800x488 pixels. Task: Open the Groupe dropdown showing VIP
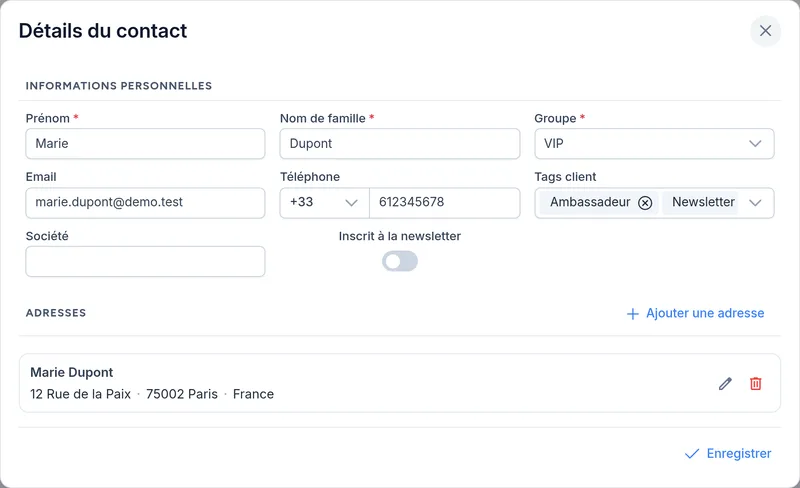coord(654,143)
